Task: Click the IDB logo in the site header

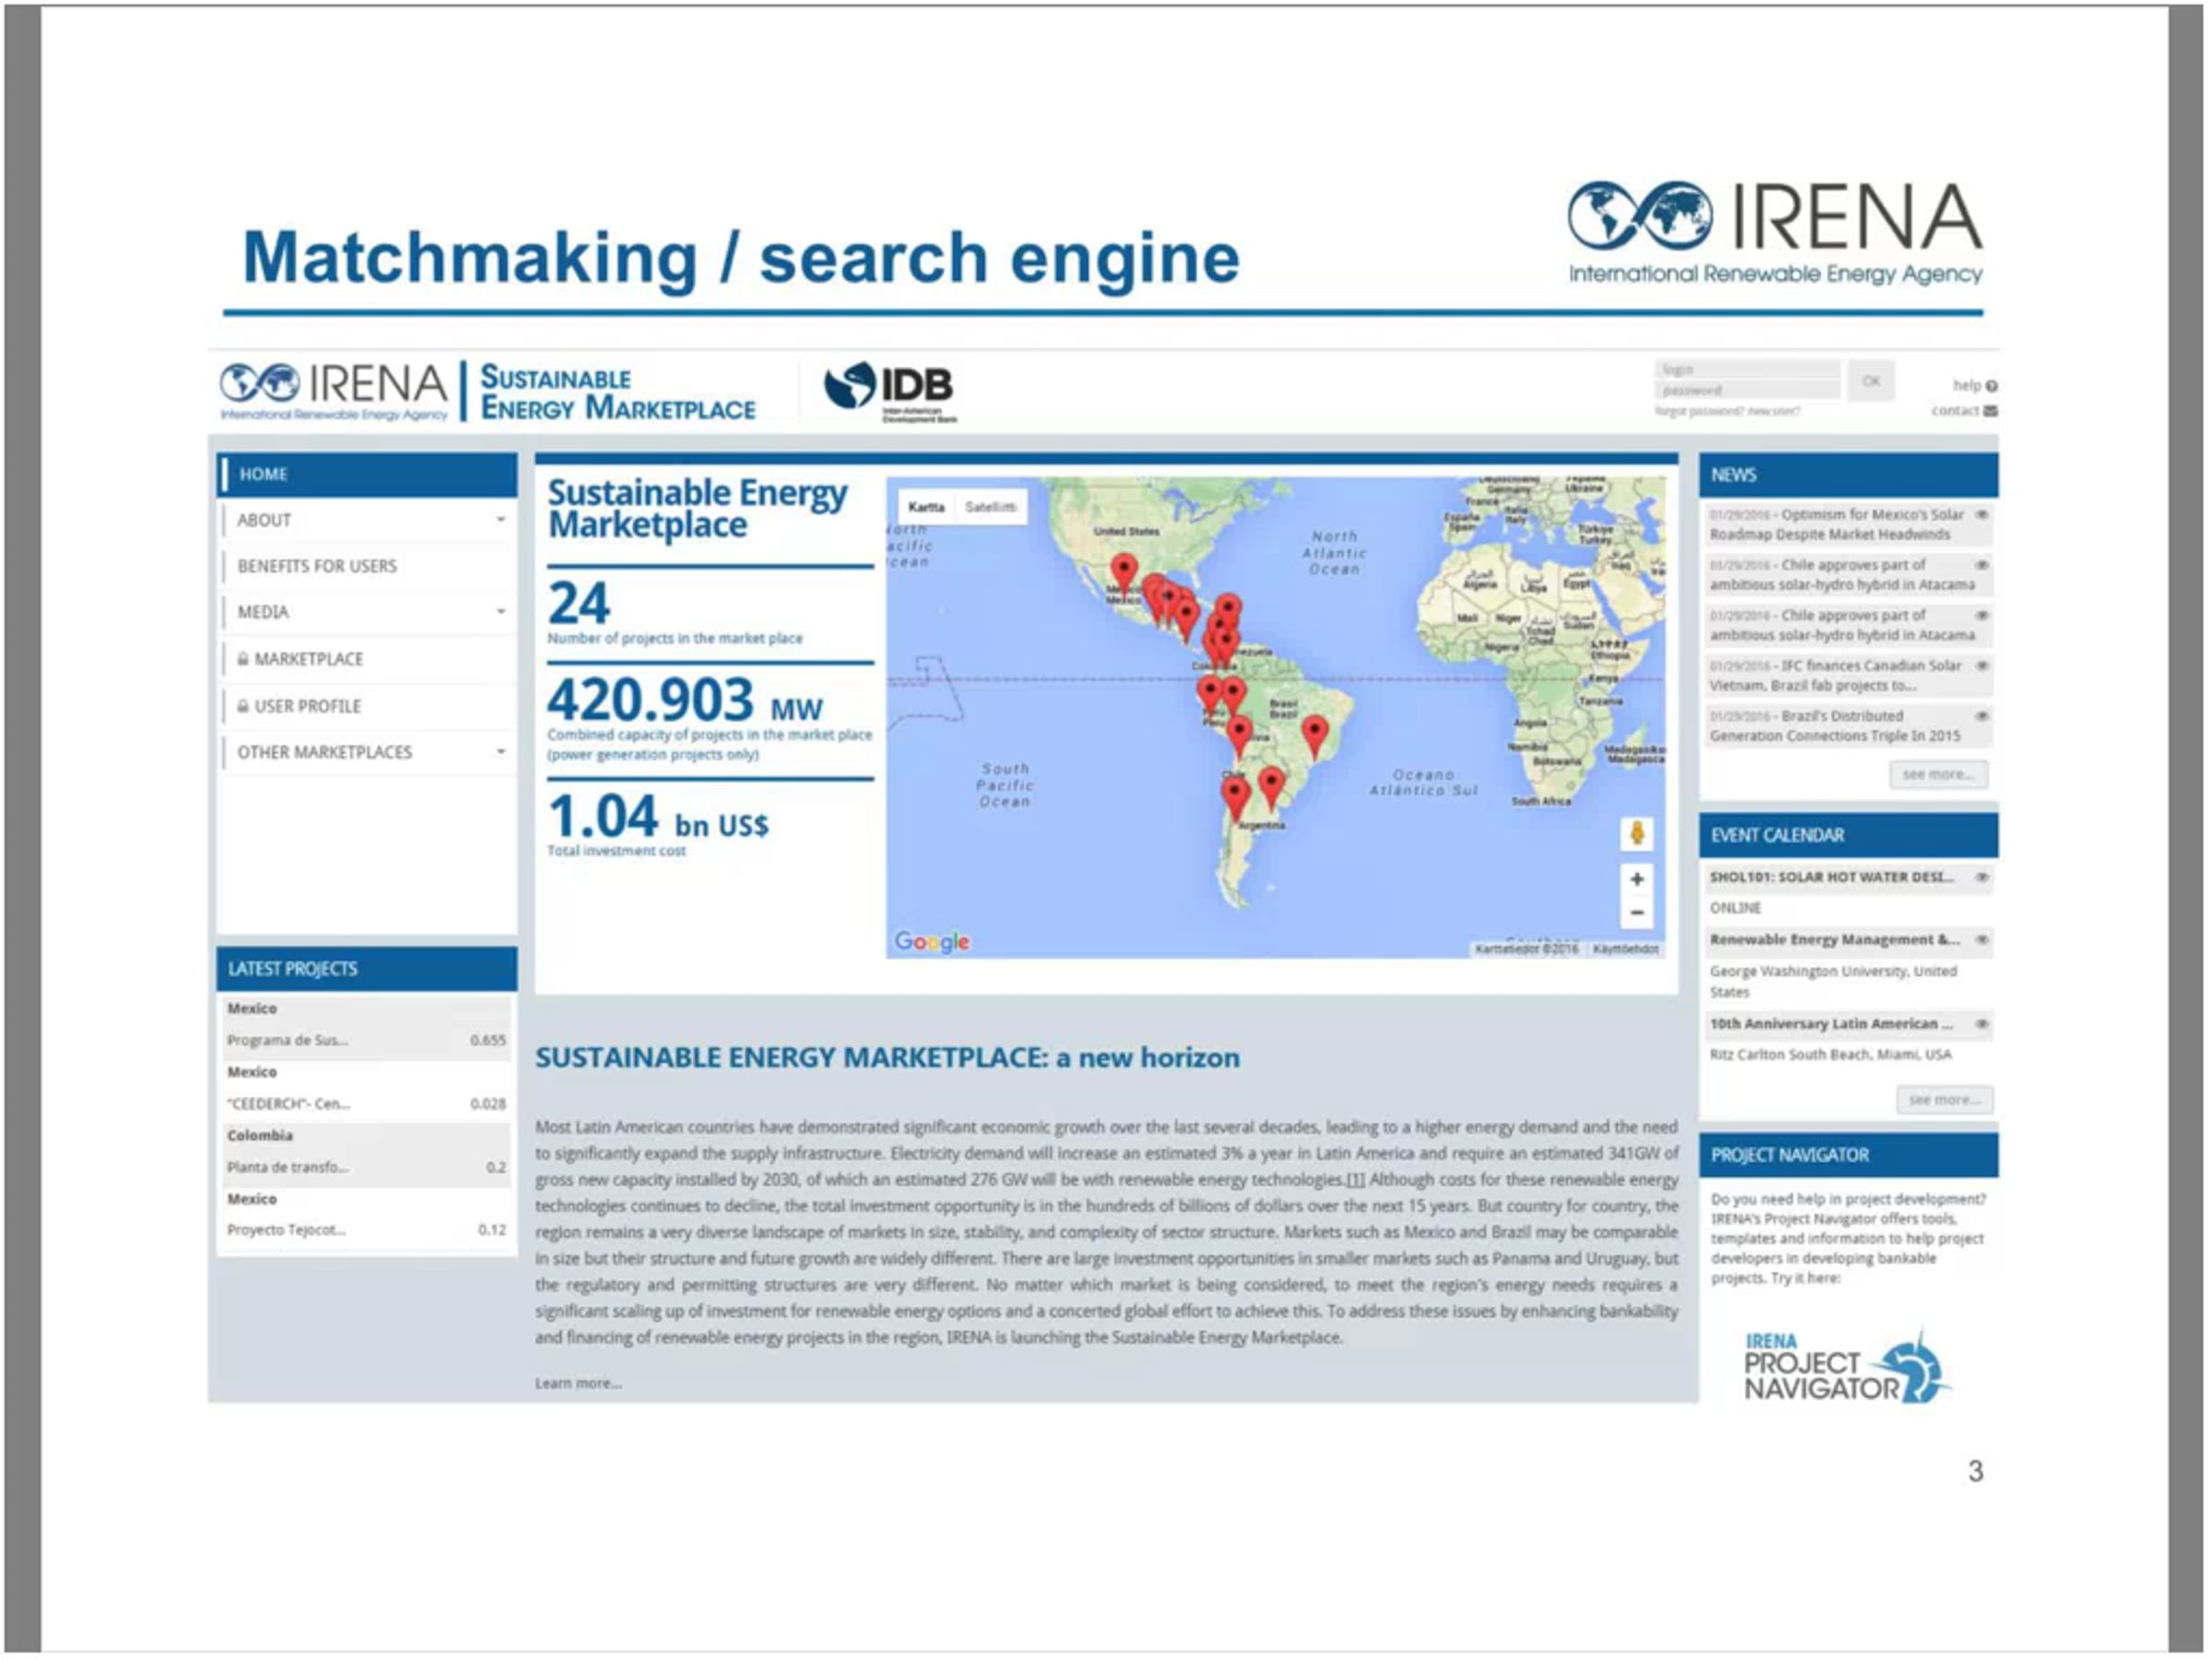Action: [x=890, y=391]
